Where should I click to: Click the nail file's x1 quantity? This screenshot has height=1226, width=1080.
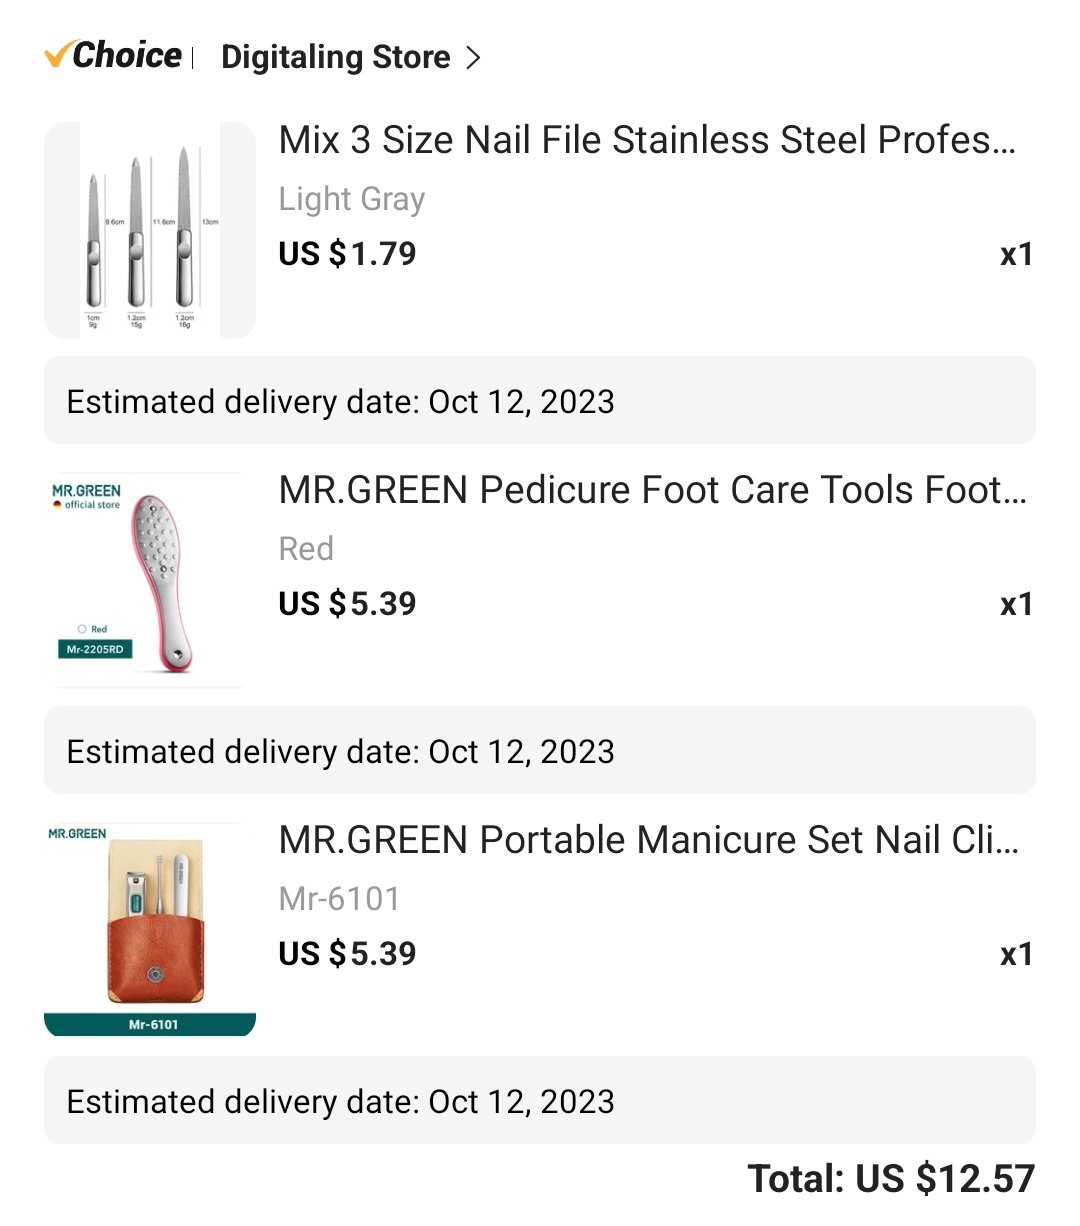[x=1016, y=255]
